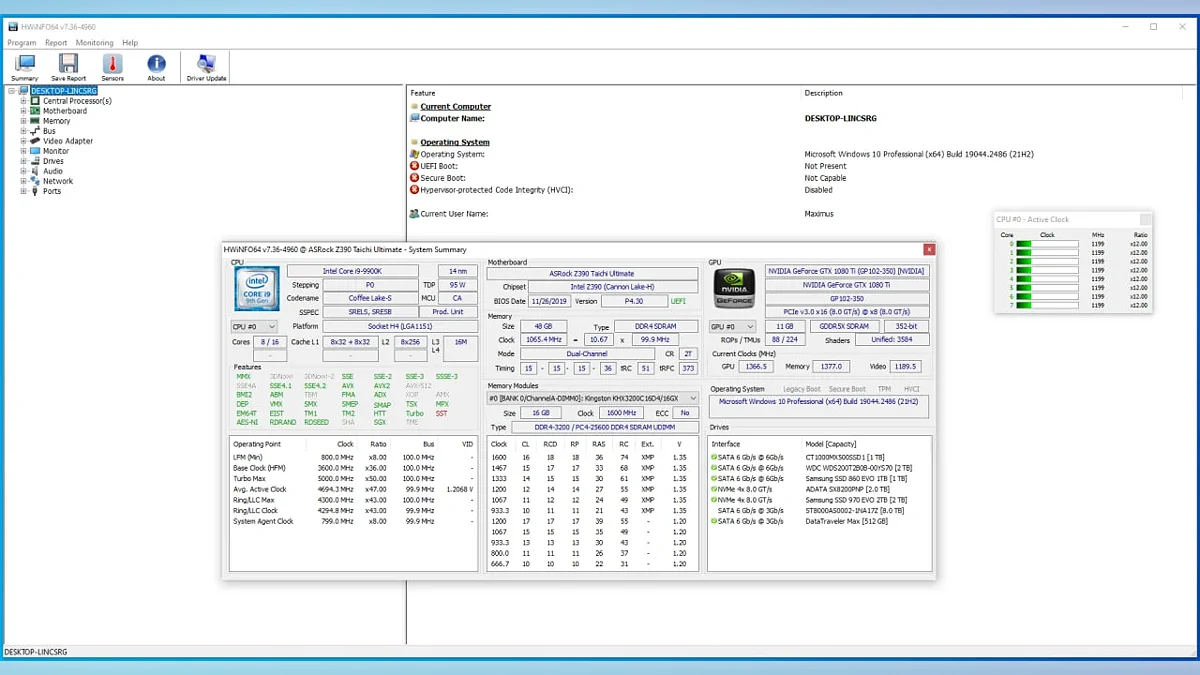The height and width of the screenshot is (675, 1200).
Task: Select the Samsung SSD 860 EVO 1TB drive
Action: pos(819,478)
